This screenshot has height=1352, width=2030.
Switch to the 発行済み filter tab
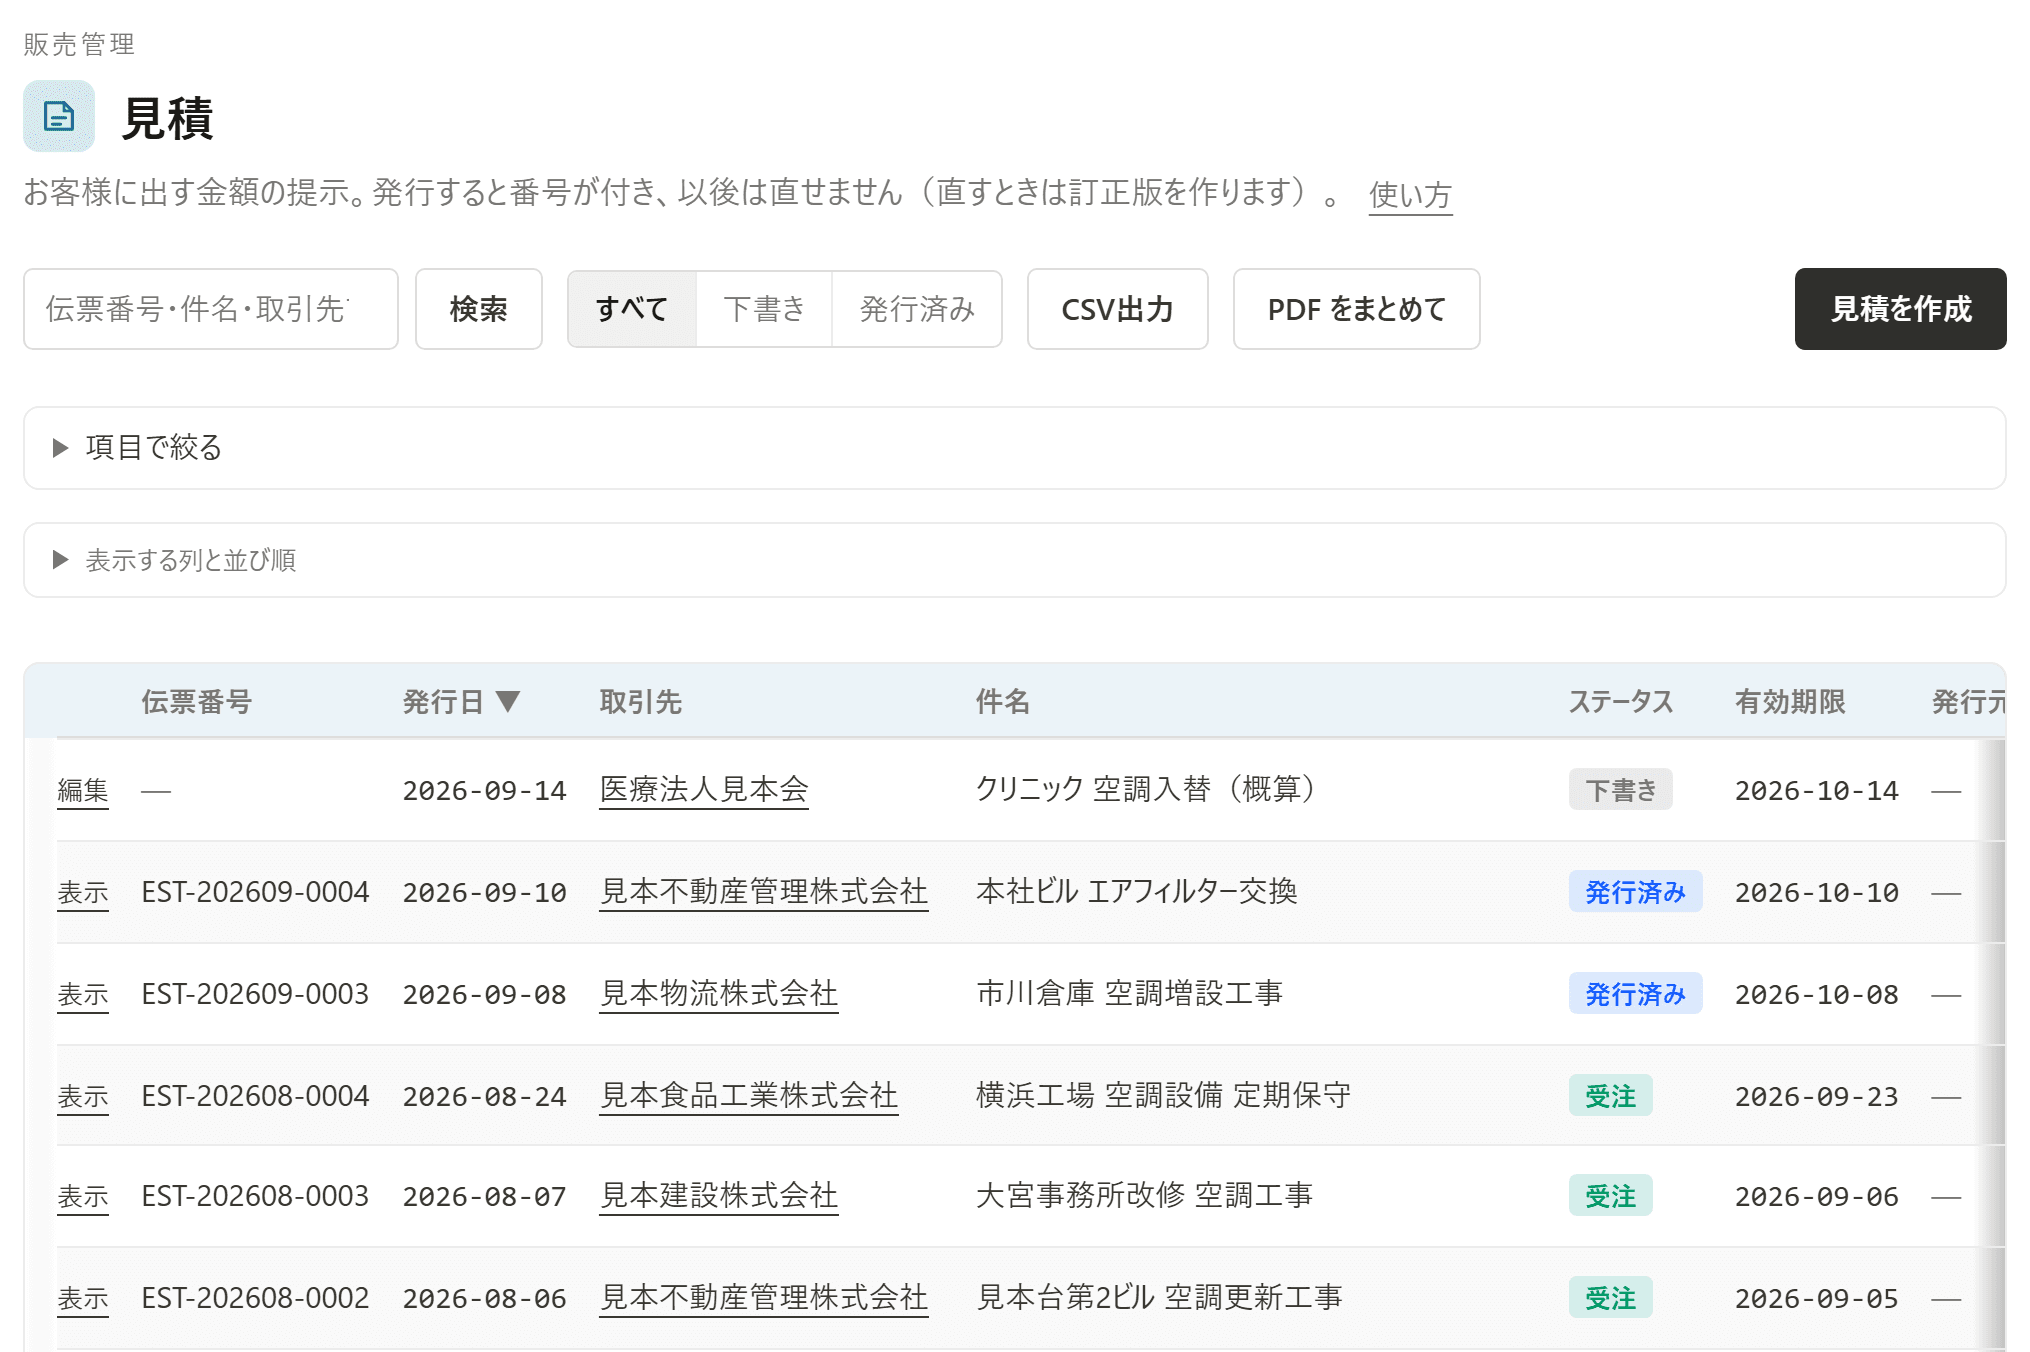click(917, 309)
